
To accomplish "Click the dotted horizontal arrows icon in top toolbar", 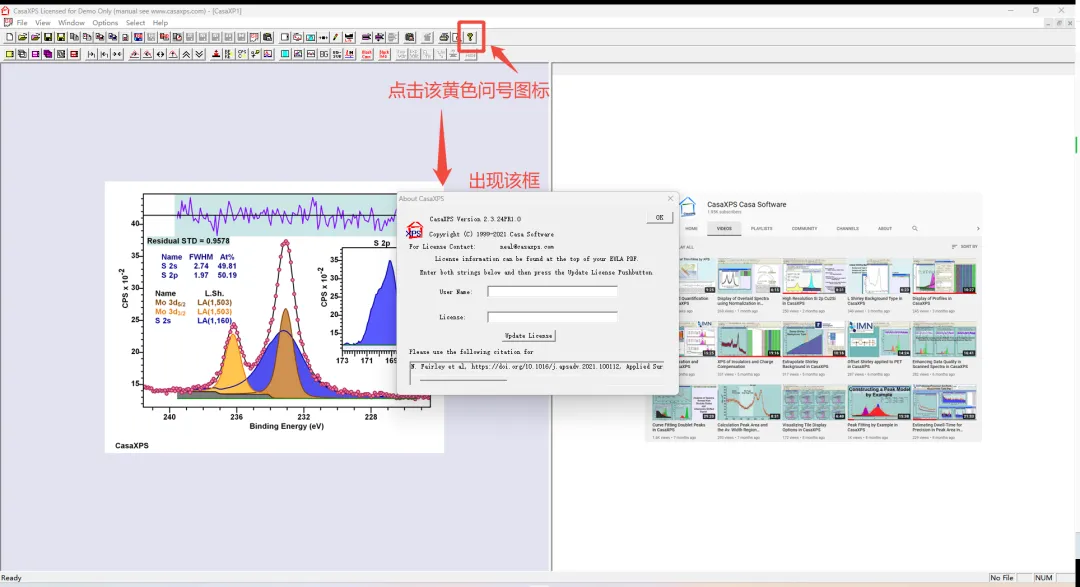I will pos(323,37).
